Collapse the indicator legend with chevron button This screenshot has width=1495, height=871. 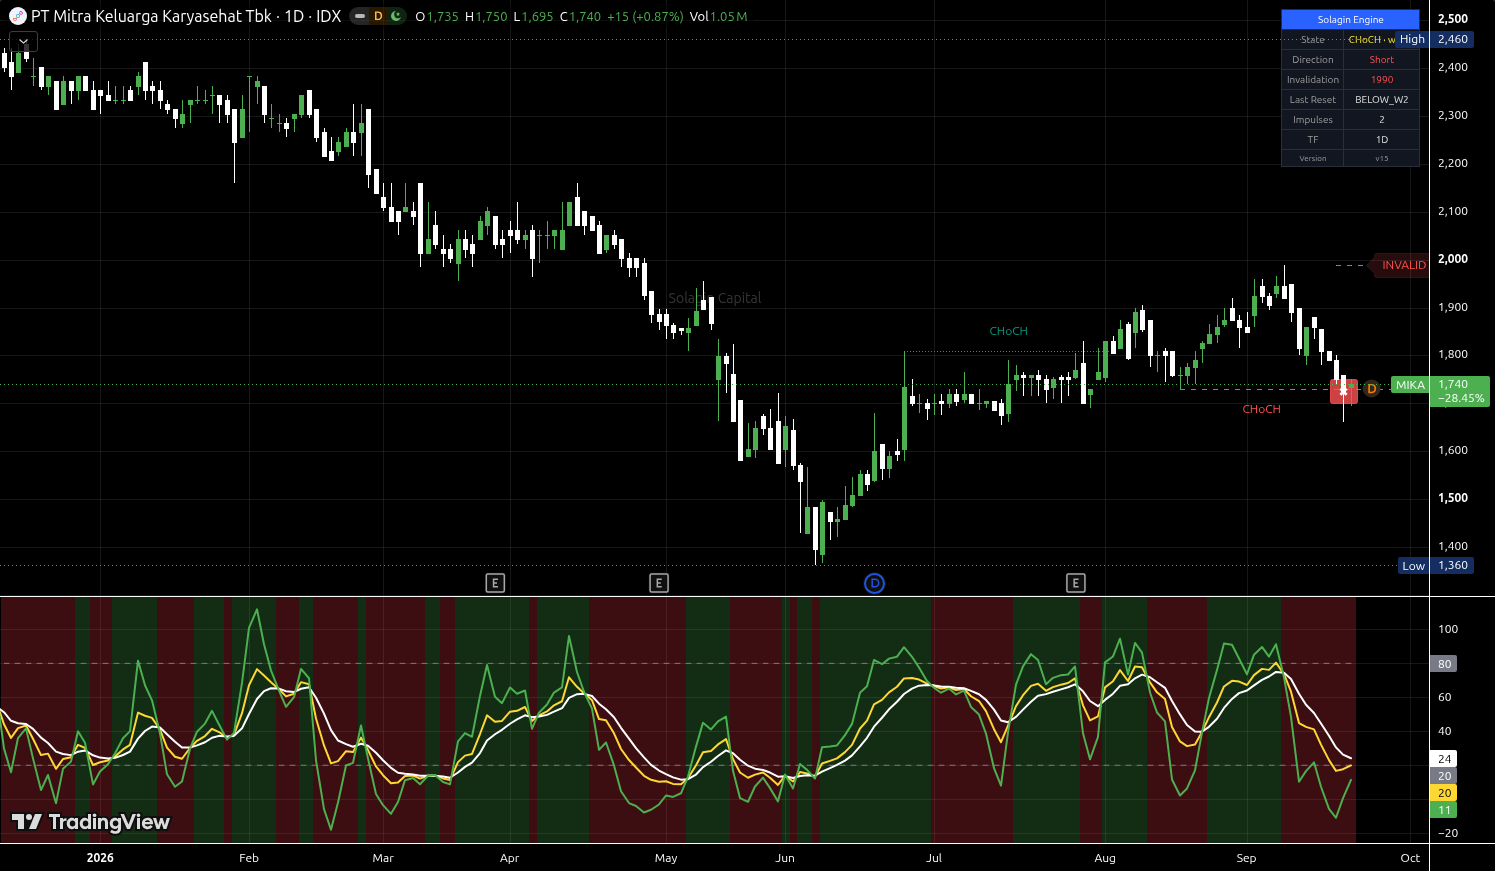click(23, 42)
